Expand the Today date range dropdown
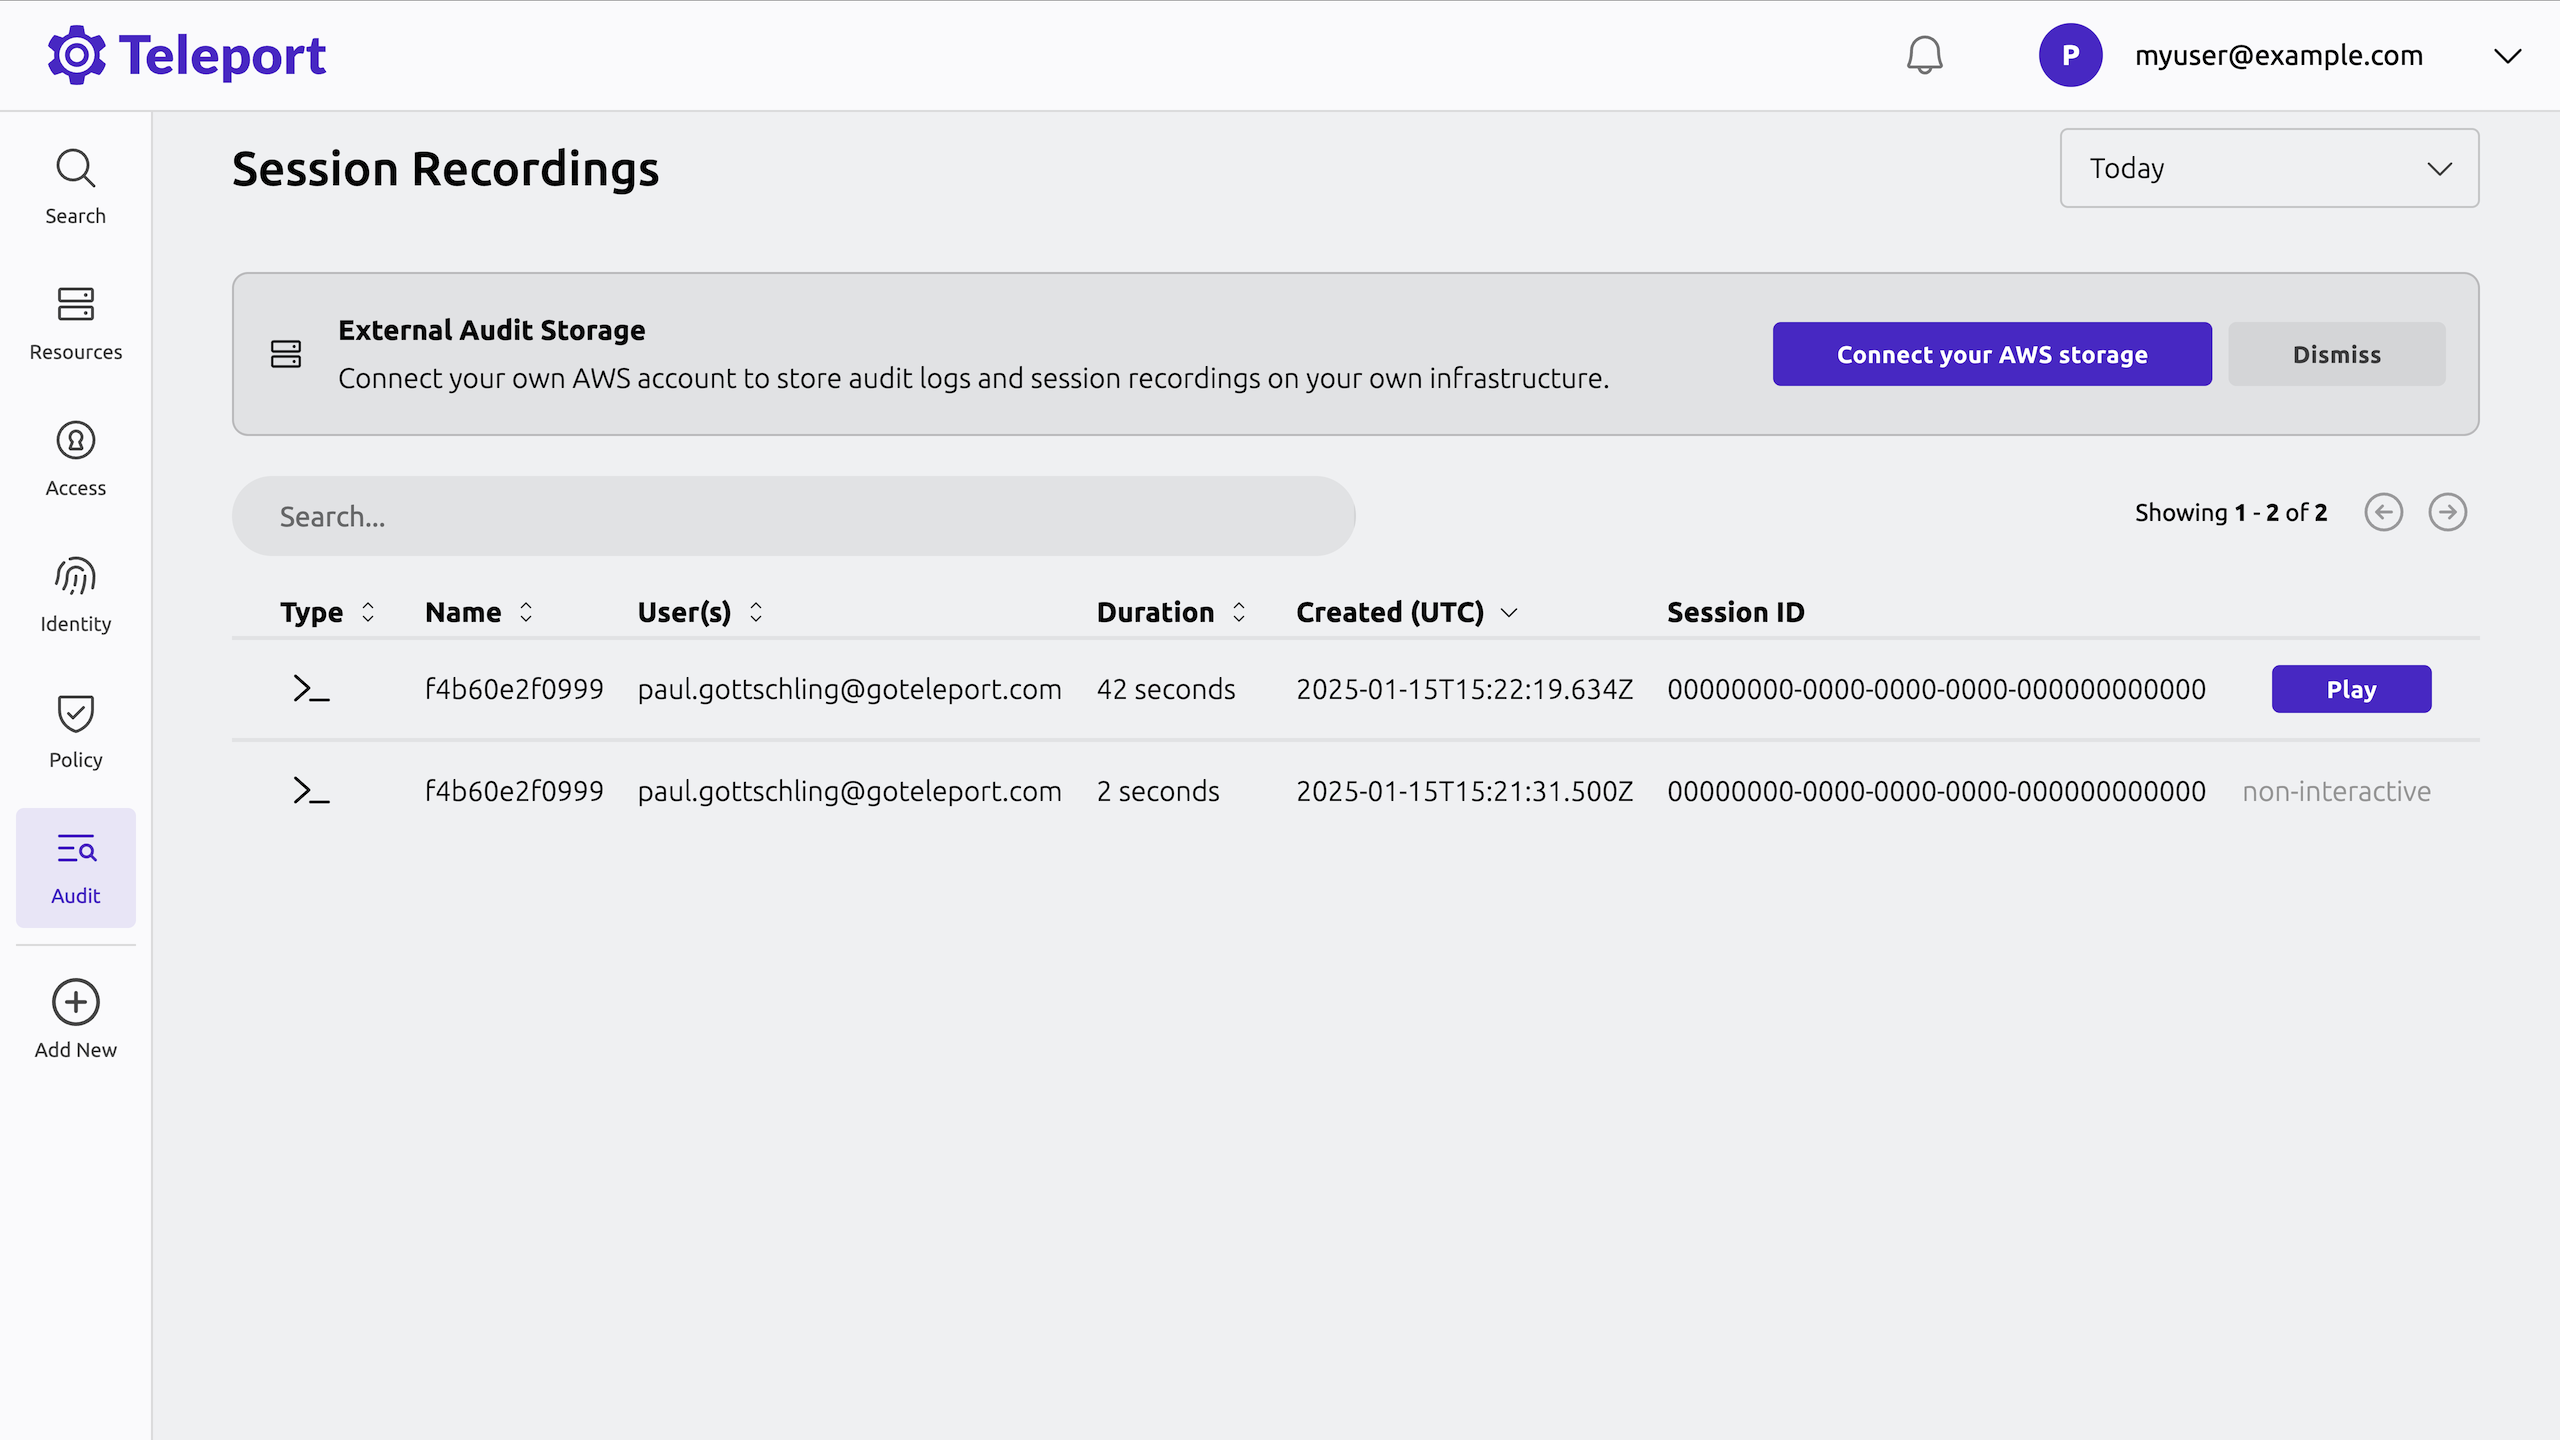Viewport: 2560px width, 1440px height. click(x=2268, y=168)
